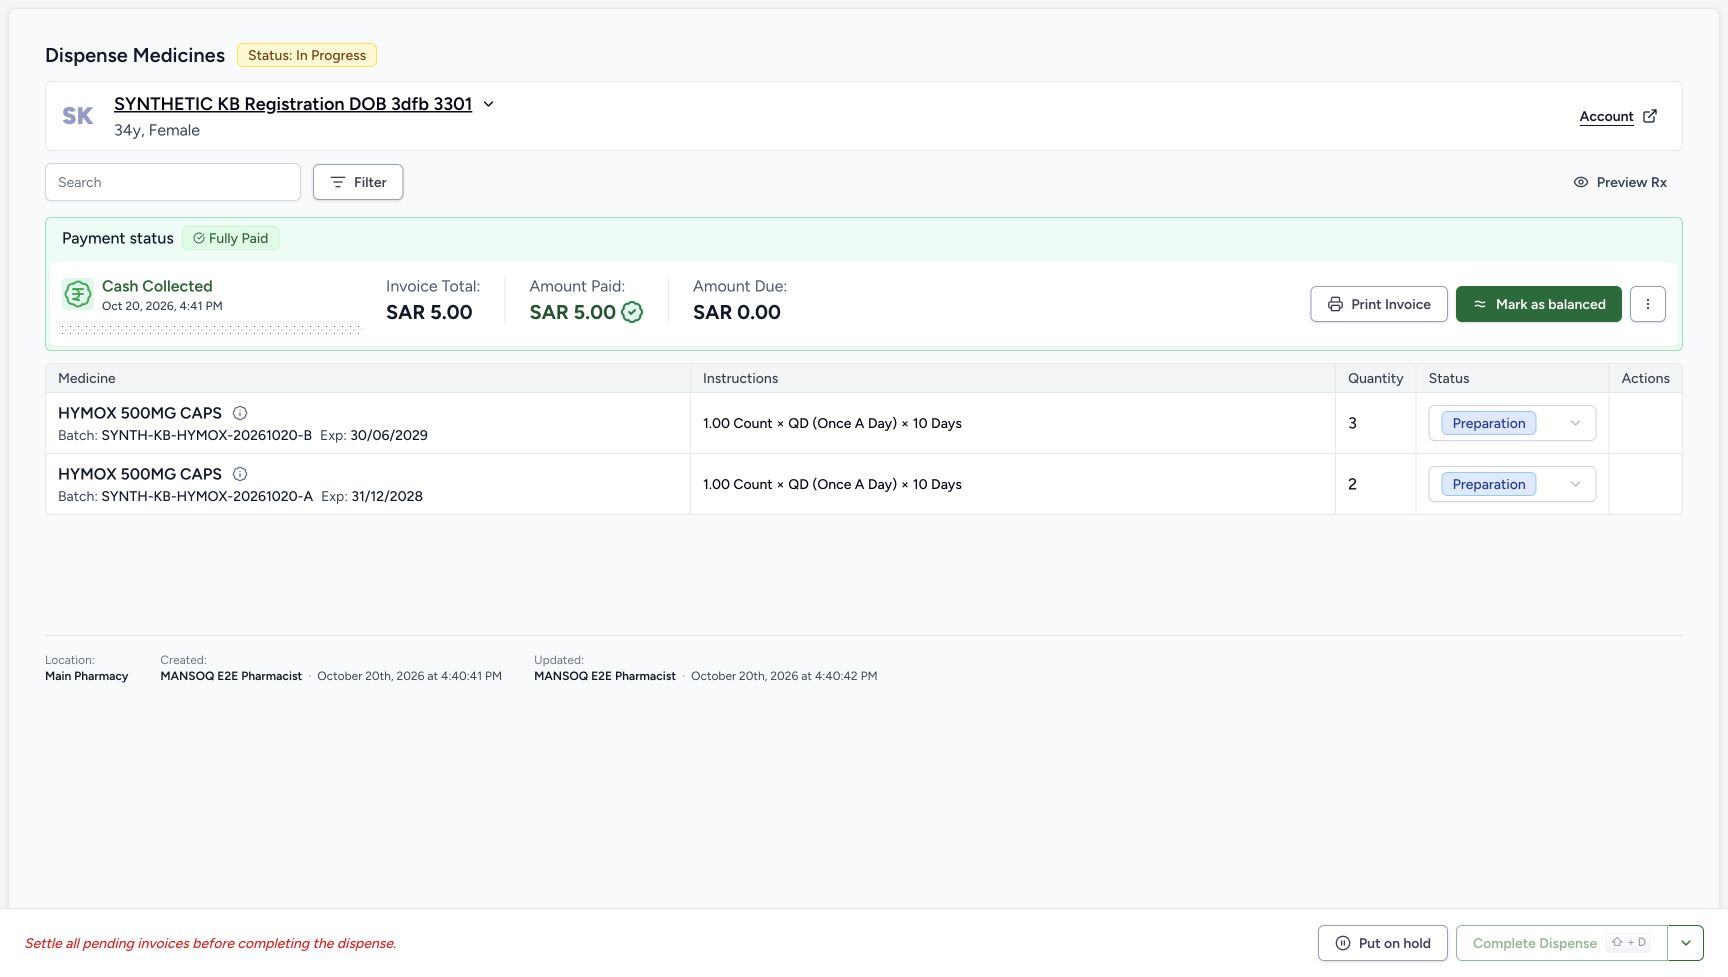Select batch text SYNTH-KB-HYMOX-20261020-A
Screen dimensions: 1728x977
coord(207,496)
